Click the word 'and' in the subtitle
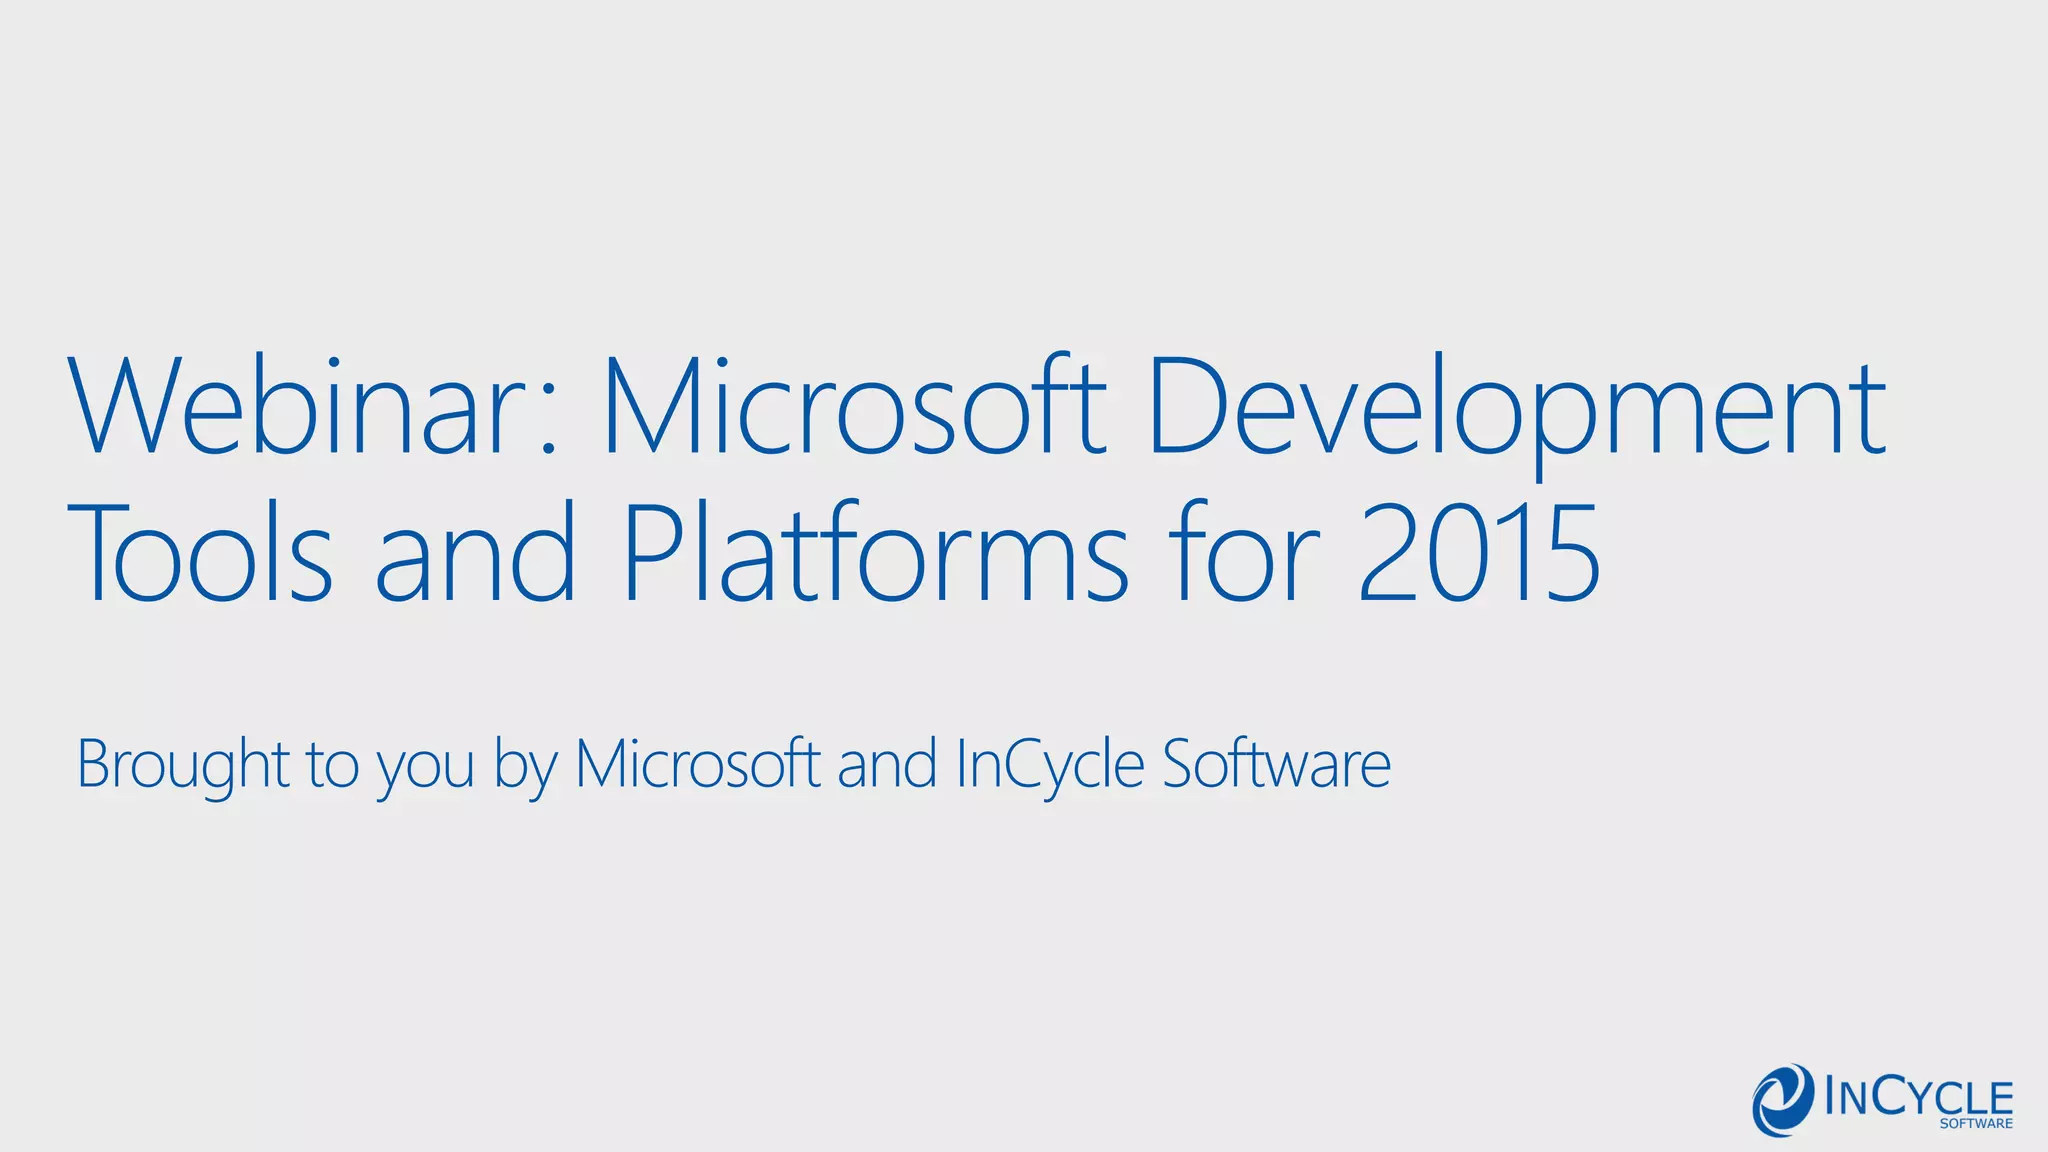 coord(887,765)
